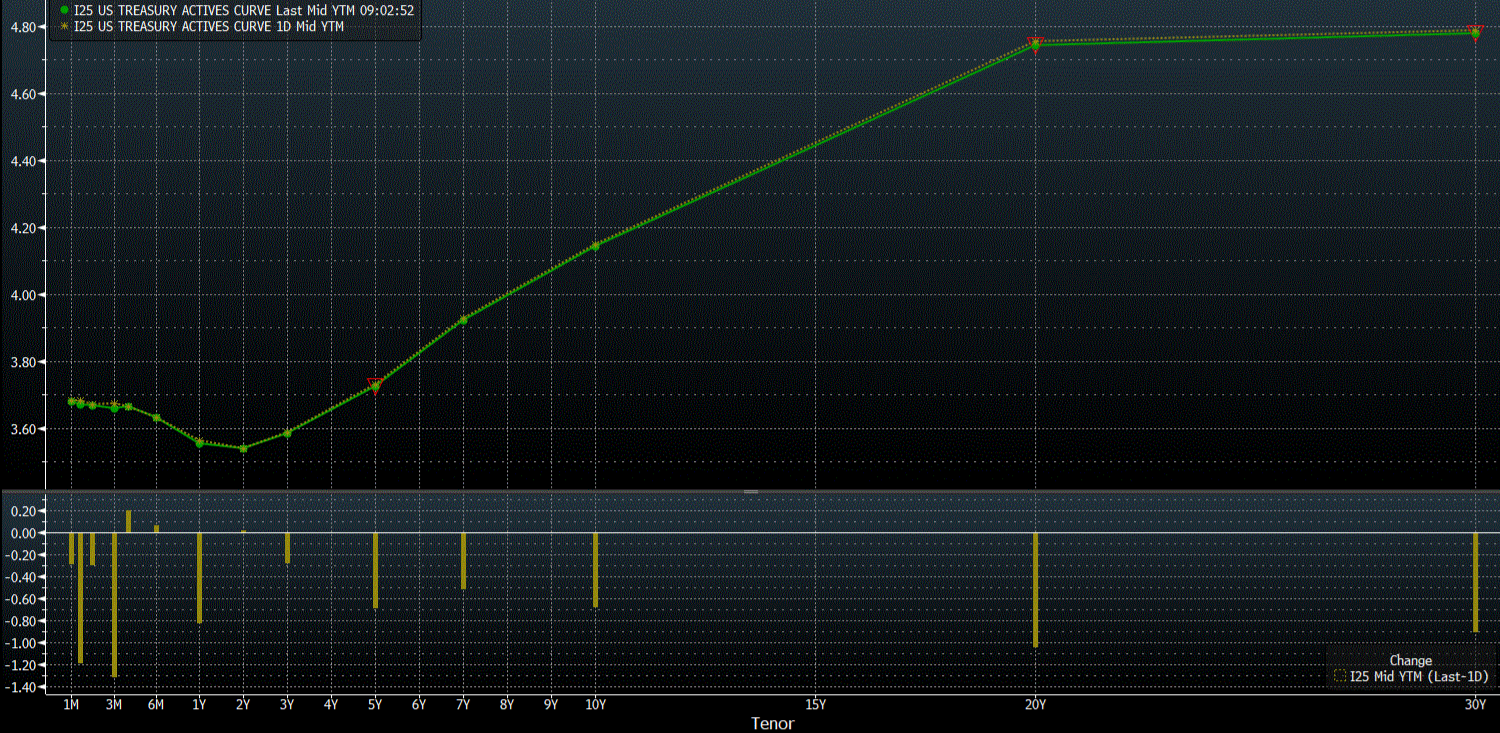Click the 30Y change bar in the lower panel
The image size is (1500, 733).
coord(1475,581)
